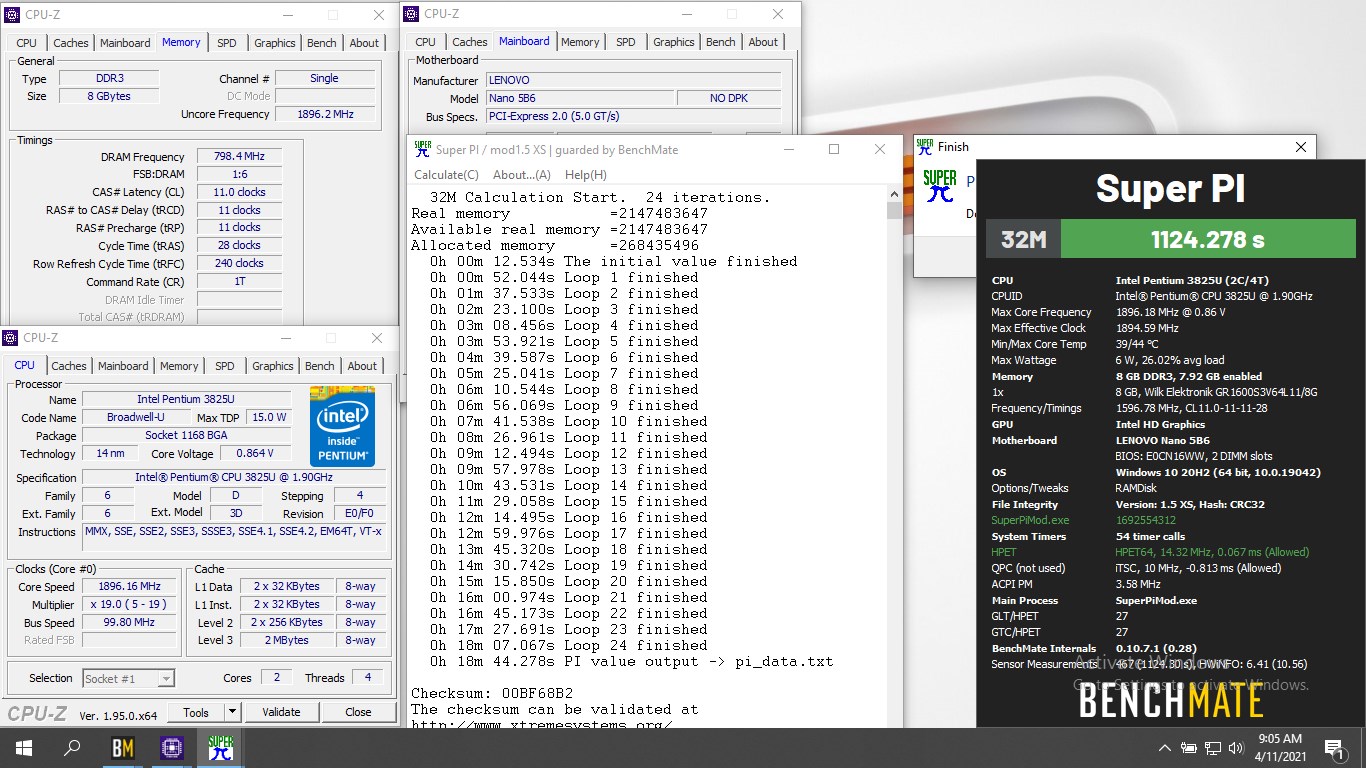Open taskbar search

[72, 748]
